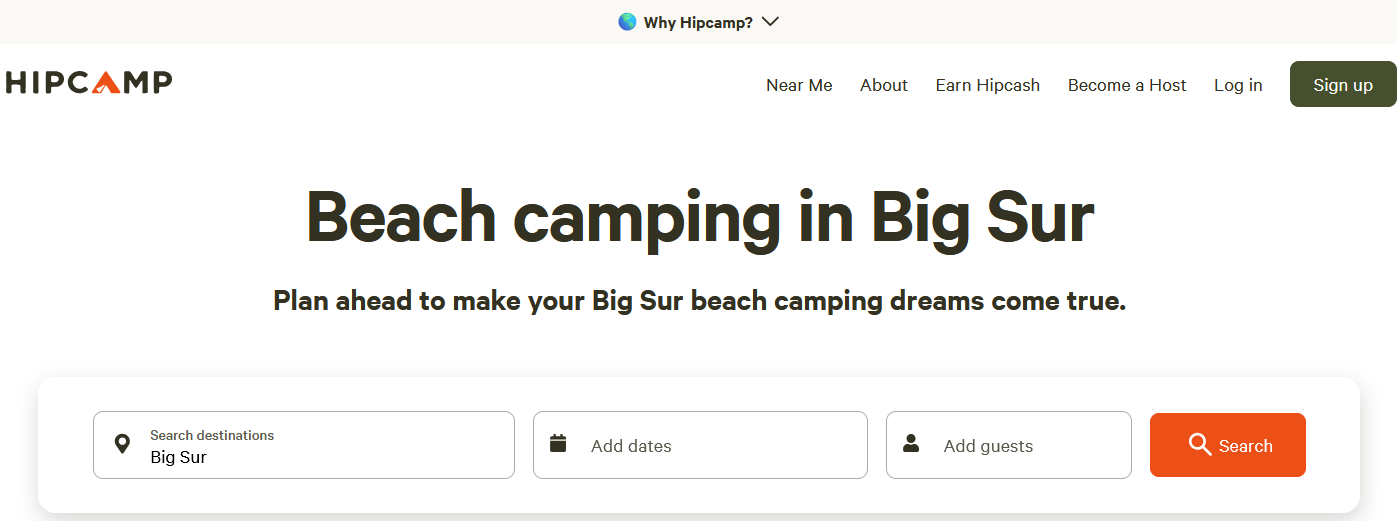
Task: Open the Add guests selector
Action: 1009,445
